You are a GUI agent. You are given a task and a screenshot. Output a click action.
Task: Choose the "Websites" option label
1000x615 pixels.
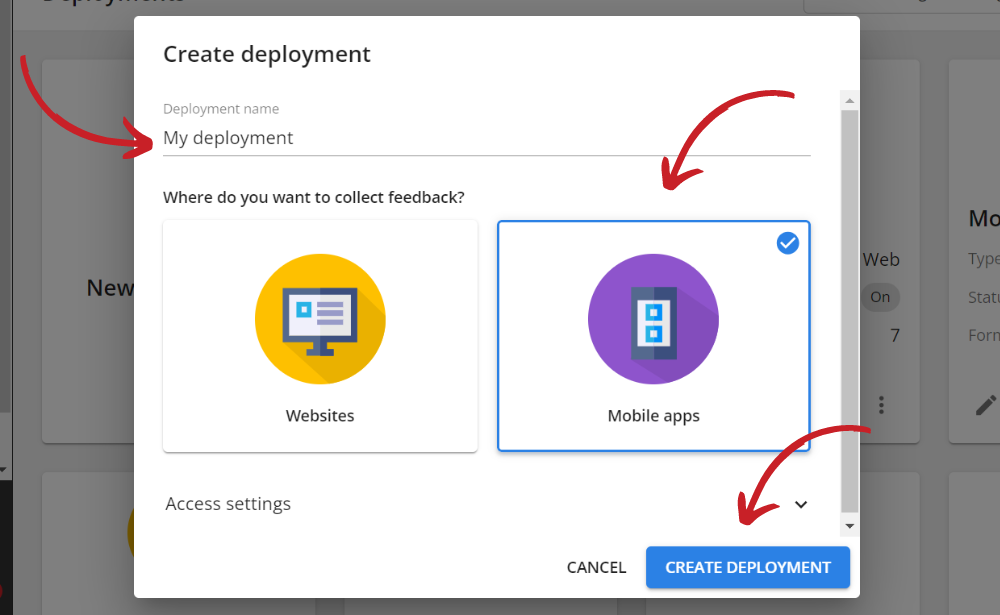click(320, 416)
